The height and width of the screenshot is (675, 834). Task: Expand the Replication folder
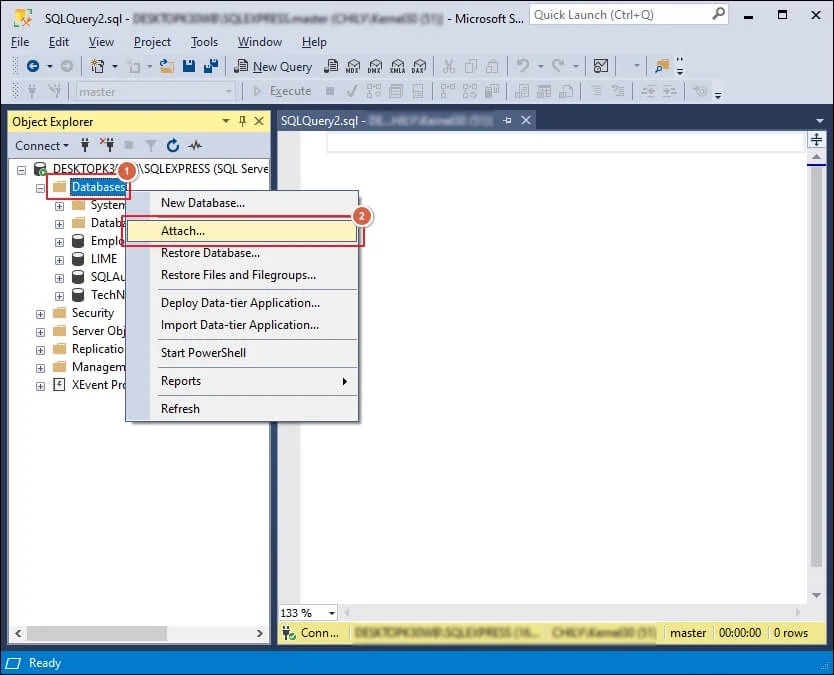40,351
